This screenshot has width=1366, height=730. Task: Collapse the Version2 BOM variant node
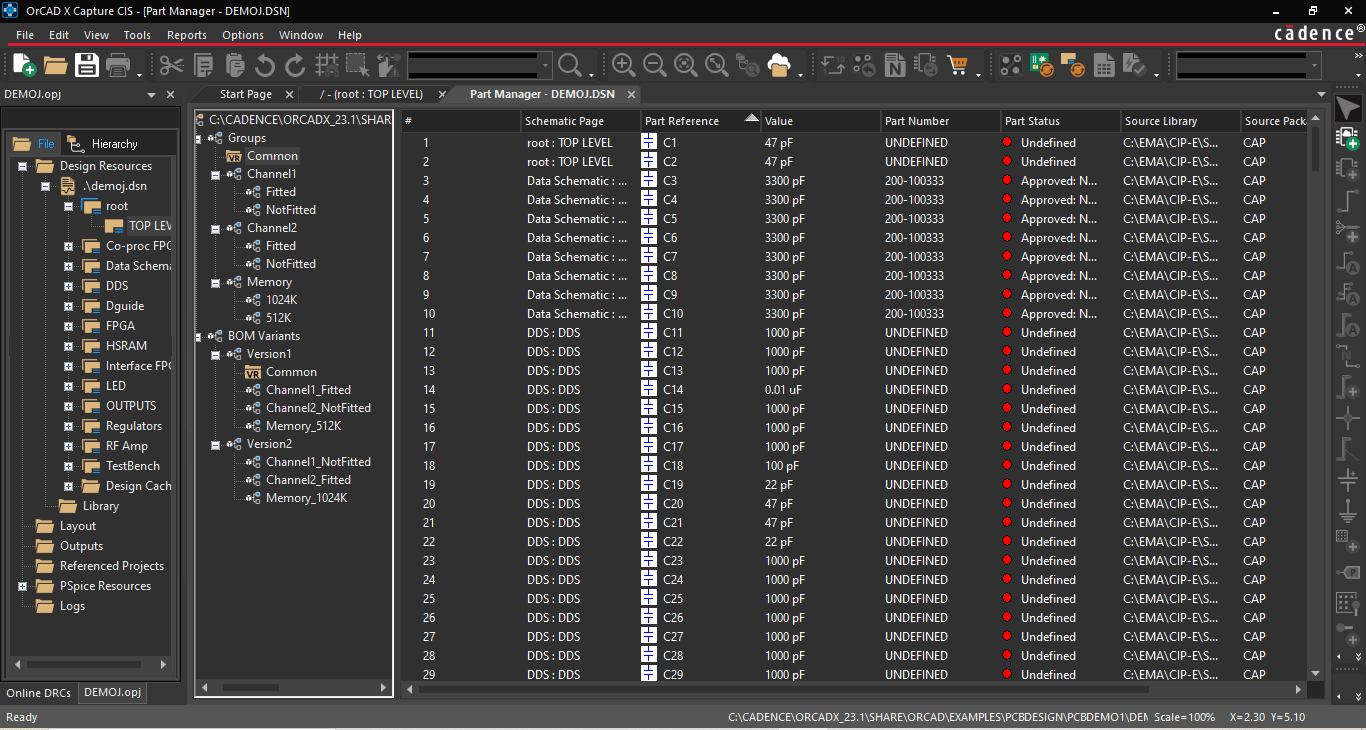point(216,444)
